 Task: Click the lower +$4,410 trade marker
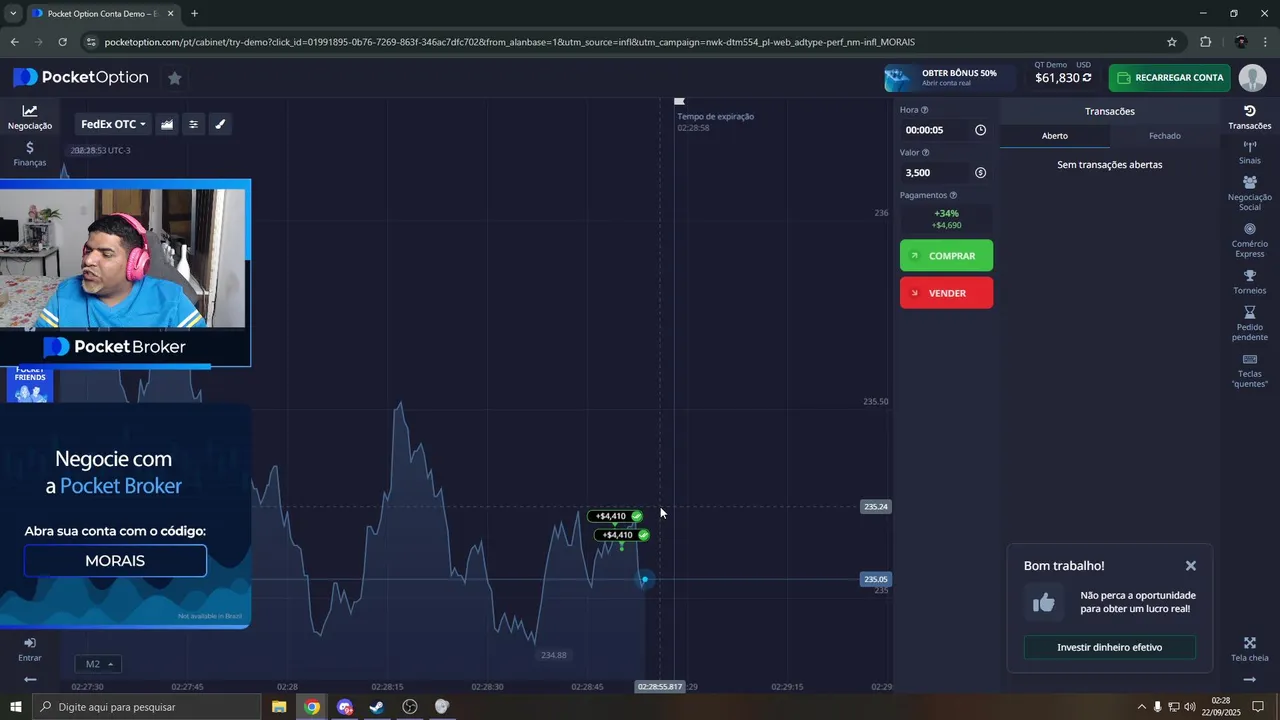[622, 535]
